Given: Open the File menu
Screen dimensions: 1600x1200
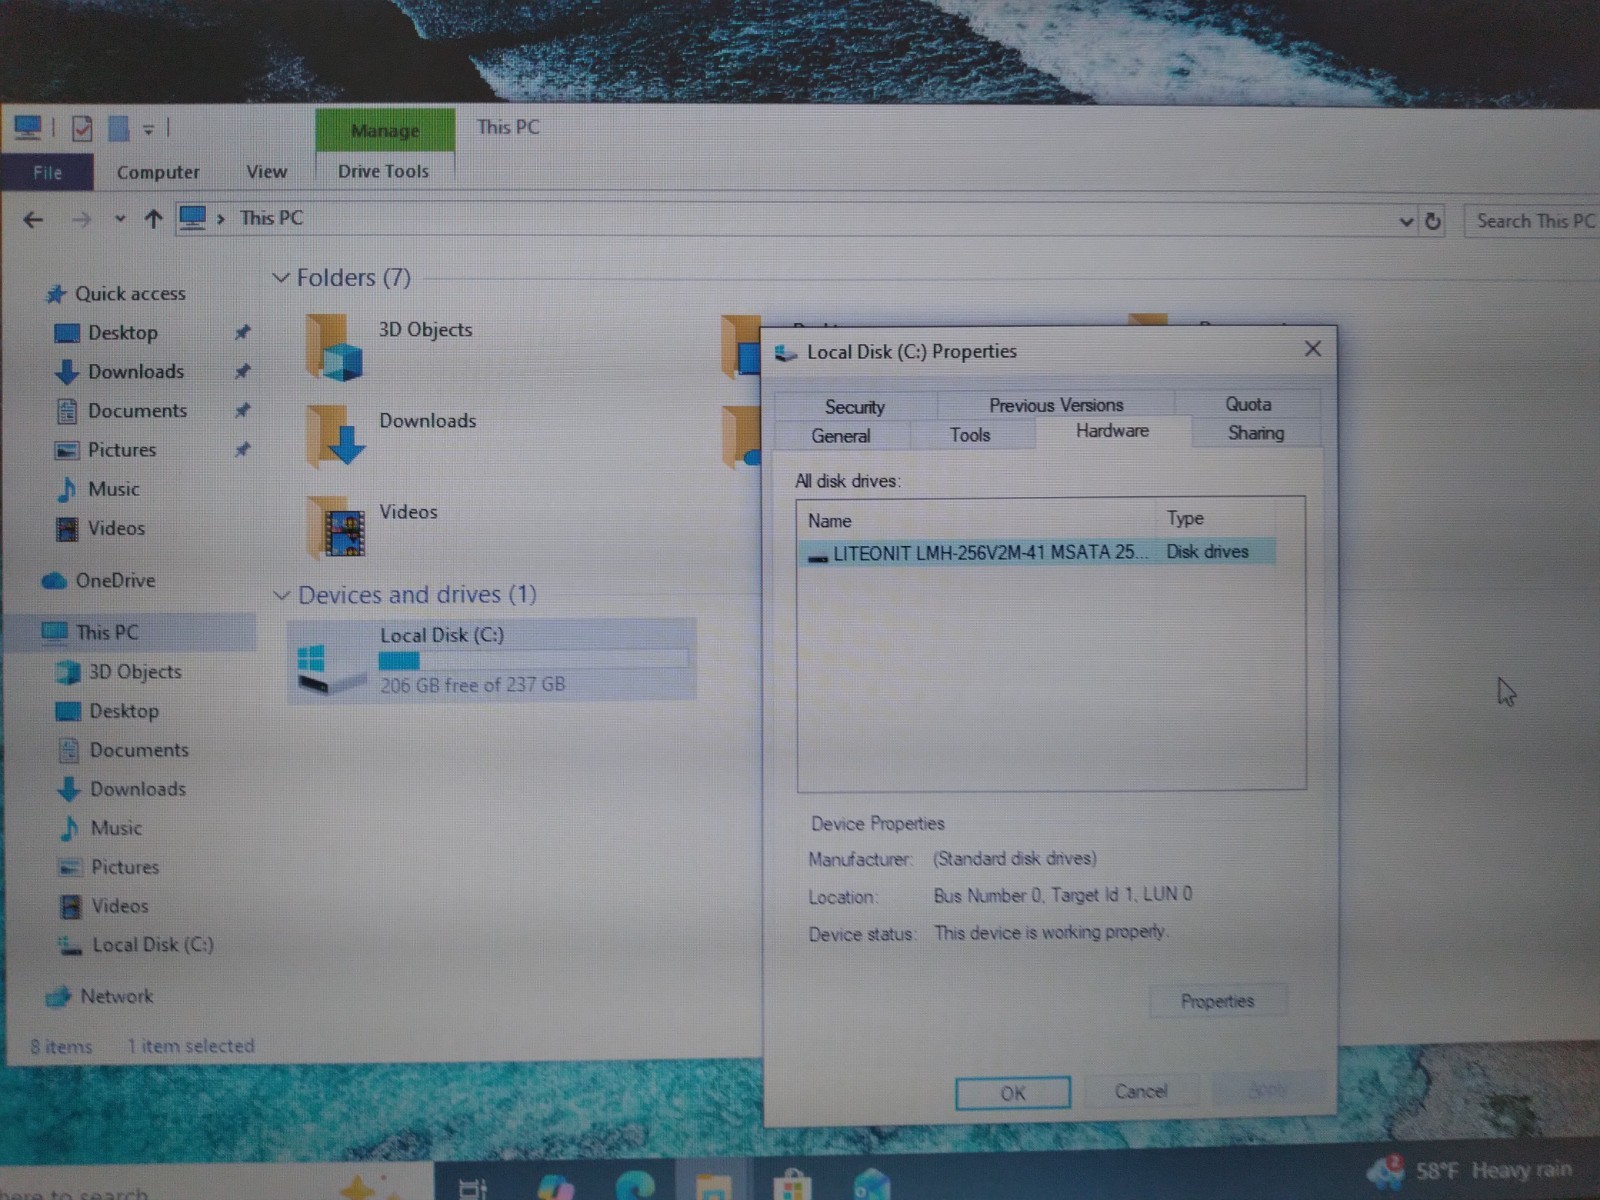Looking at the screenshot, I should click(47, 172).
